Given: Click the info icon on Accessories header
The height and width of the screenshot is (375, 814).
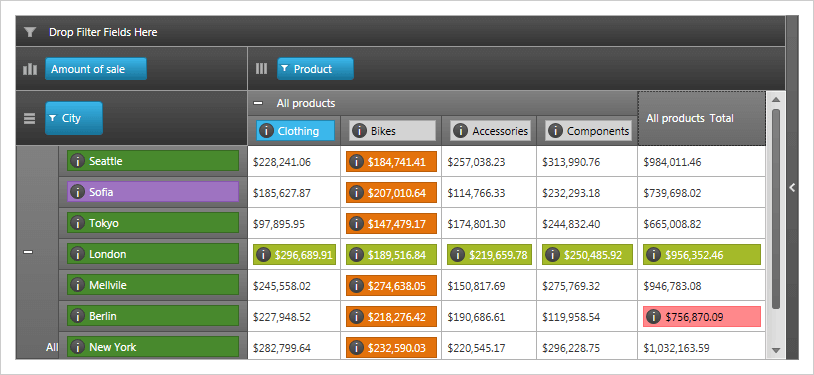Looking at the screenshot, I should (460, 131).
